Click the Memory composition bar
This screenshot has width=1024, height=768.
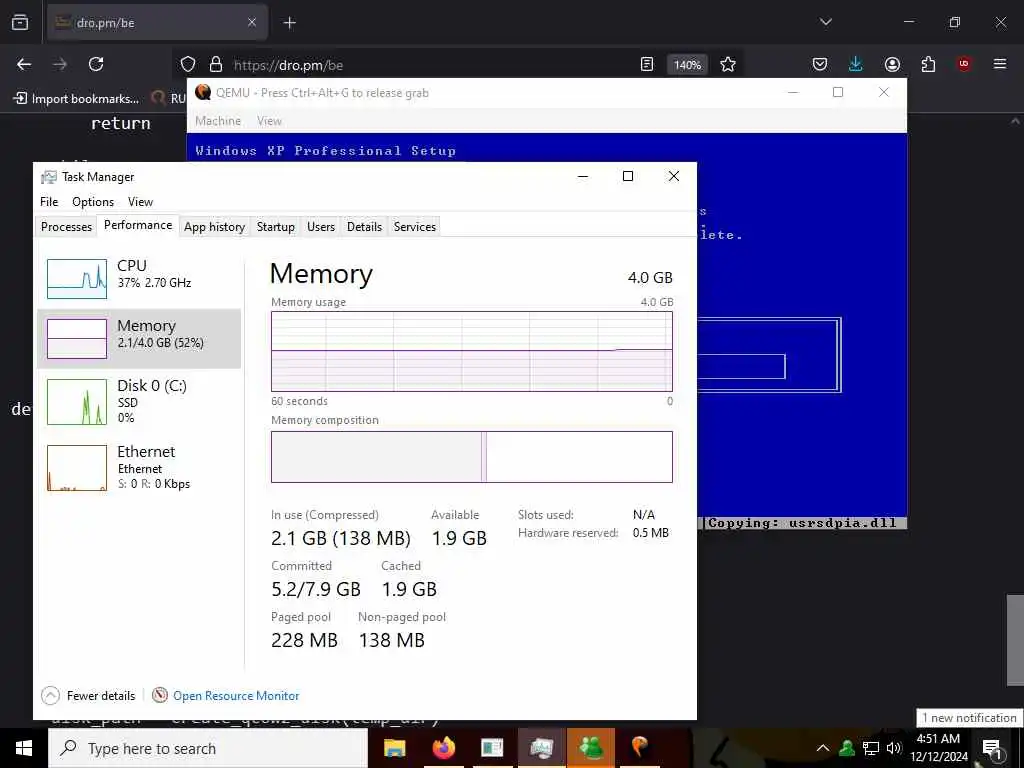pos(472,456)
